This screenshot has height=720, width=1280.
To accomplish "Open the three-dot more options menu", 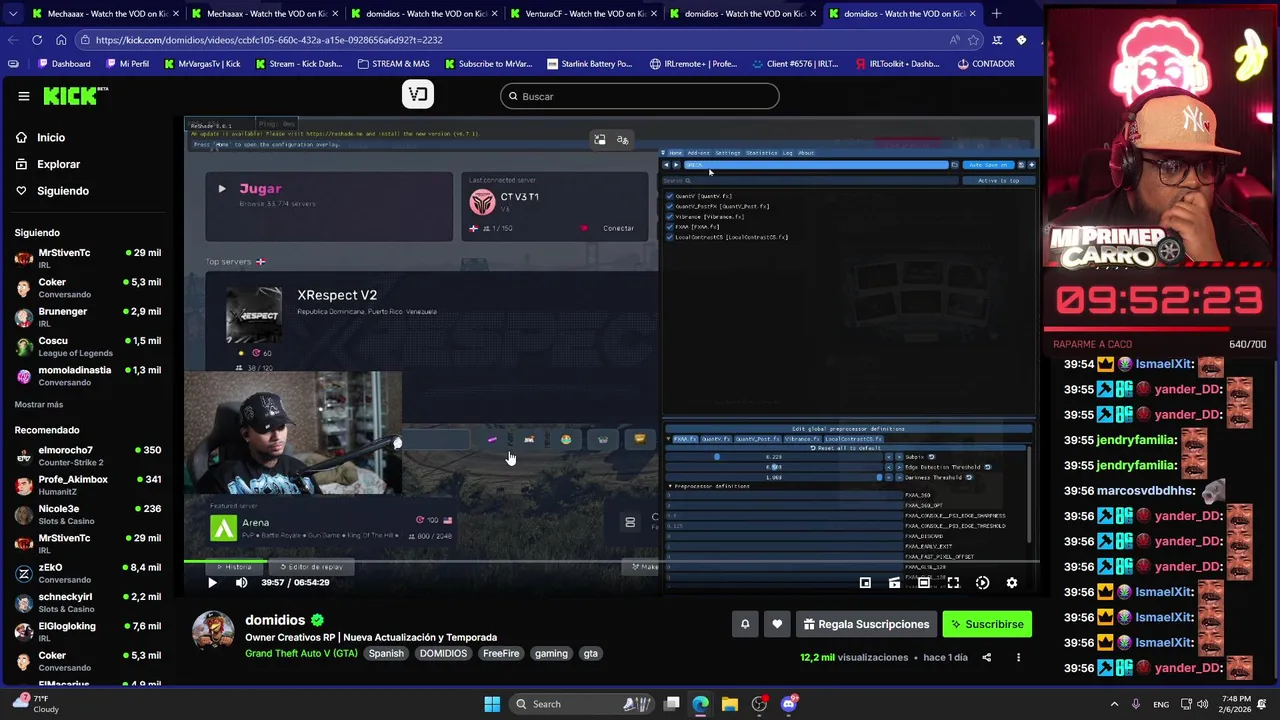I will coord(1018,657).
